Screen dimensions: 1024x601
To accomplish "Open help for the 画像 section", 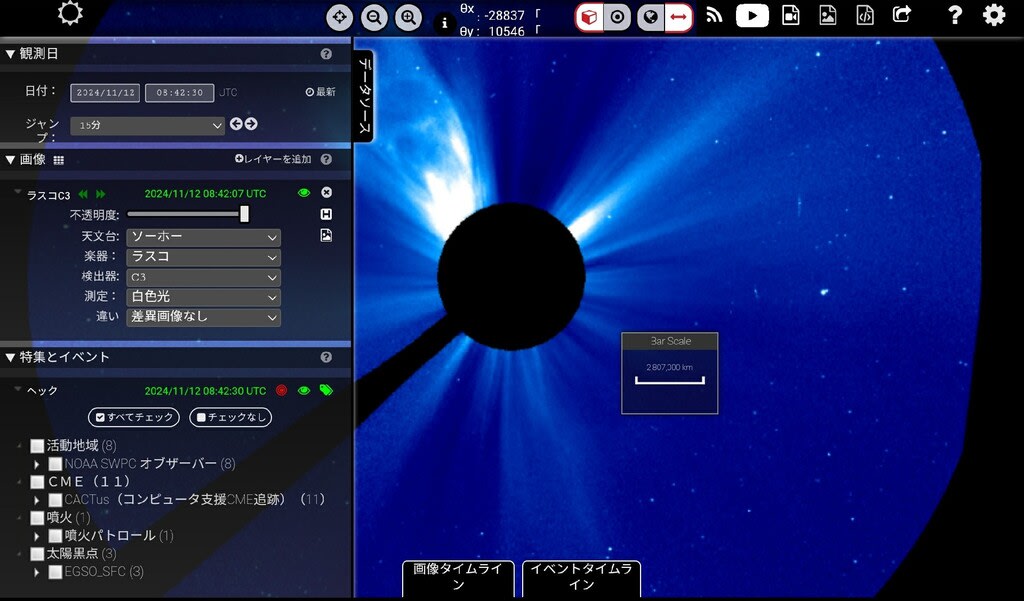I will [x=327, y=159].
